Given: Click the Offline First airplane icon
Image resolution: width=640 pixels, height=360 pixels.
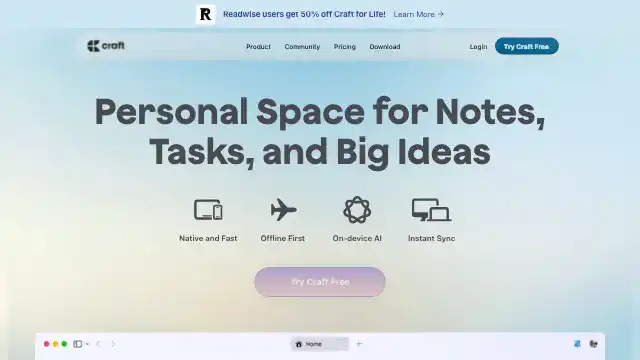Looking at the screenshot, I should click(283, 210).
